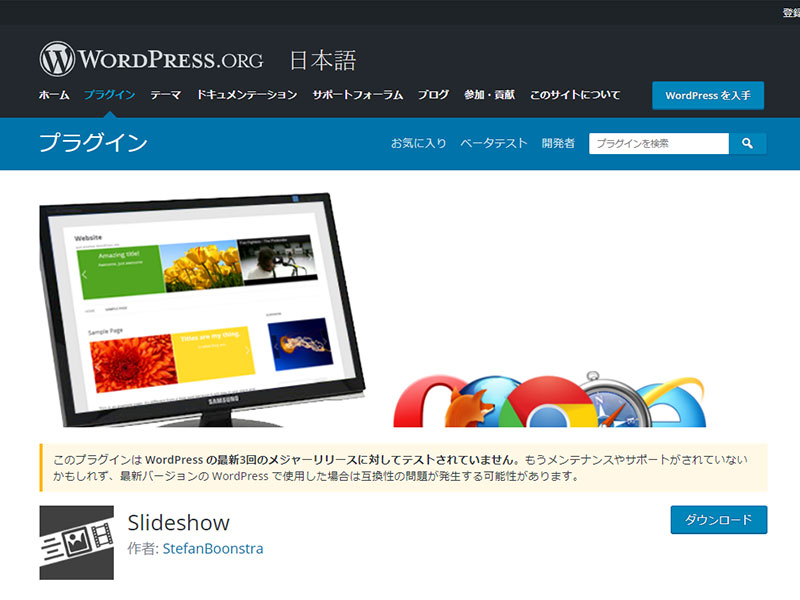Open the StefanBoonstra author link

[213, 549]
